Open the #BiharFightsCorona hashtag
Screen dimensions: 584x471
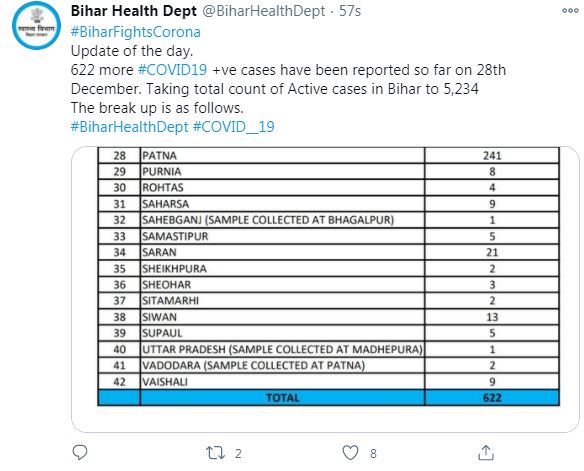[x=136, y=32]
